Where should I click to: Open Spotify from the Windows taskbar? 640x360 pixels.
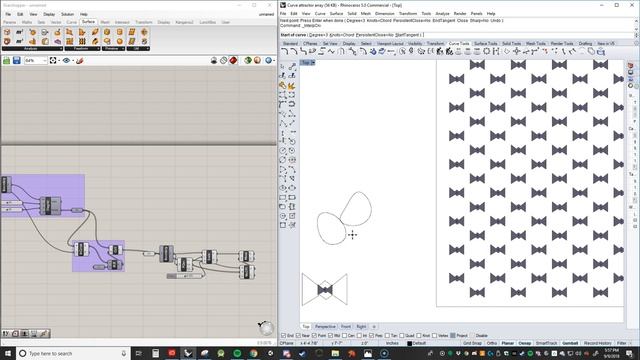(237, 353)
